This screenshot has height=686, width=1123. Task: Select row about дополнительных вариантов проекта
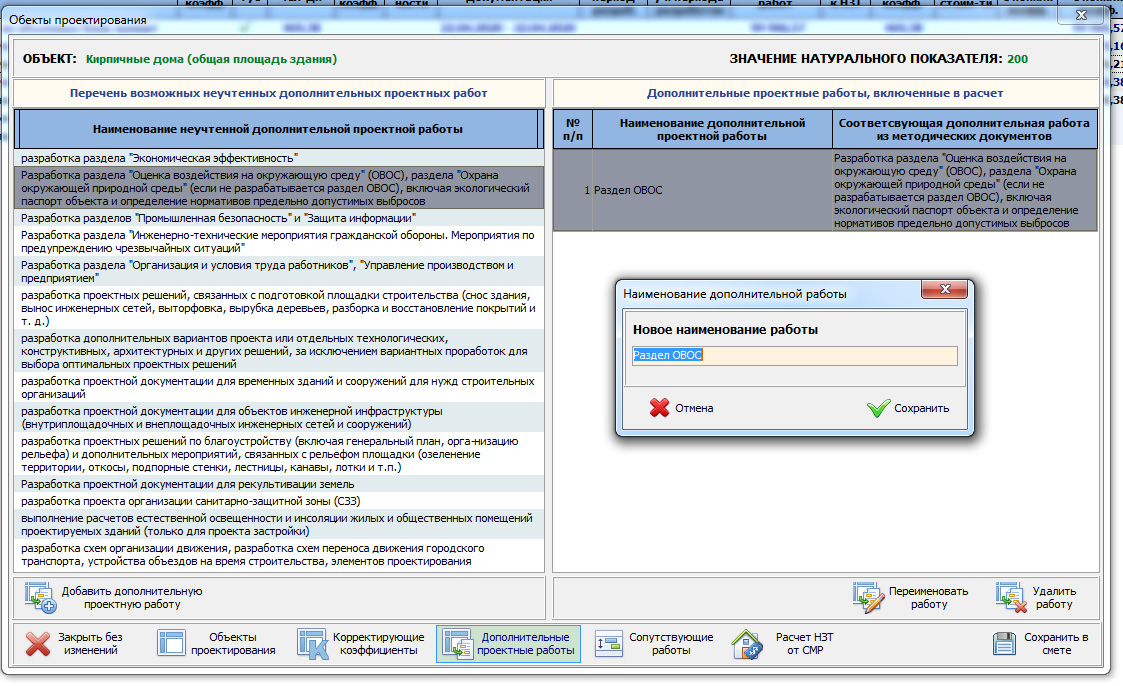coord(279,351)
